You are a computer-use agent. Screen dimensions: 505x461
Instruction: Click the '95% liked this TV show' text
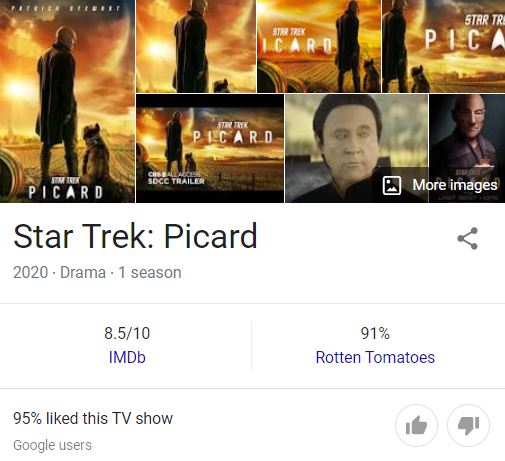click(x=93, y=418)
